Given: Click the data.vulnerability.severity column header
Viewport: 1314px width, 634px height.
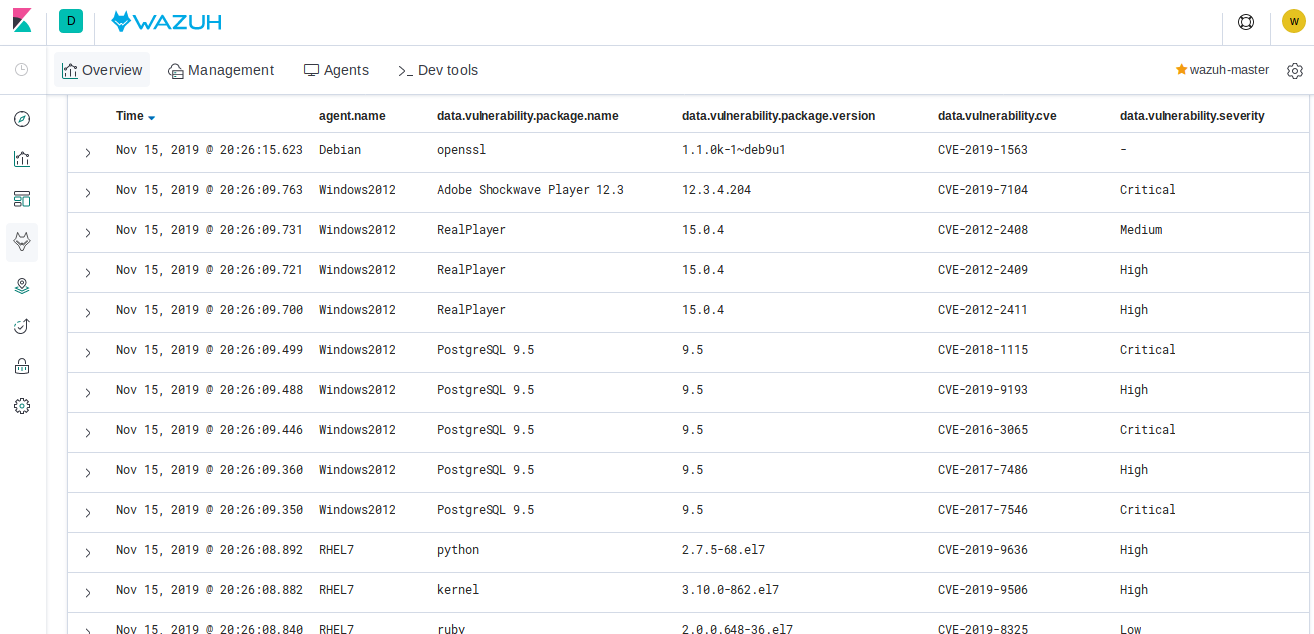Looking at the screenshot, I should click(1192, 116).
